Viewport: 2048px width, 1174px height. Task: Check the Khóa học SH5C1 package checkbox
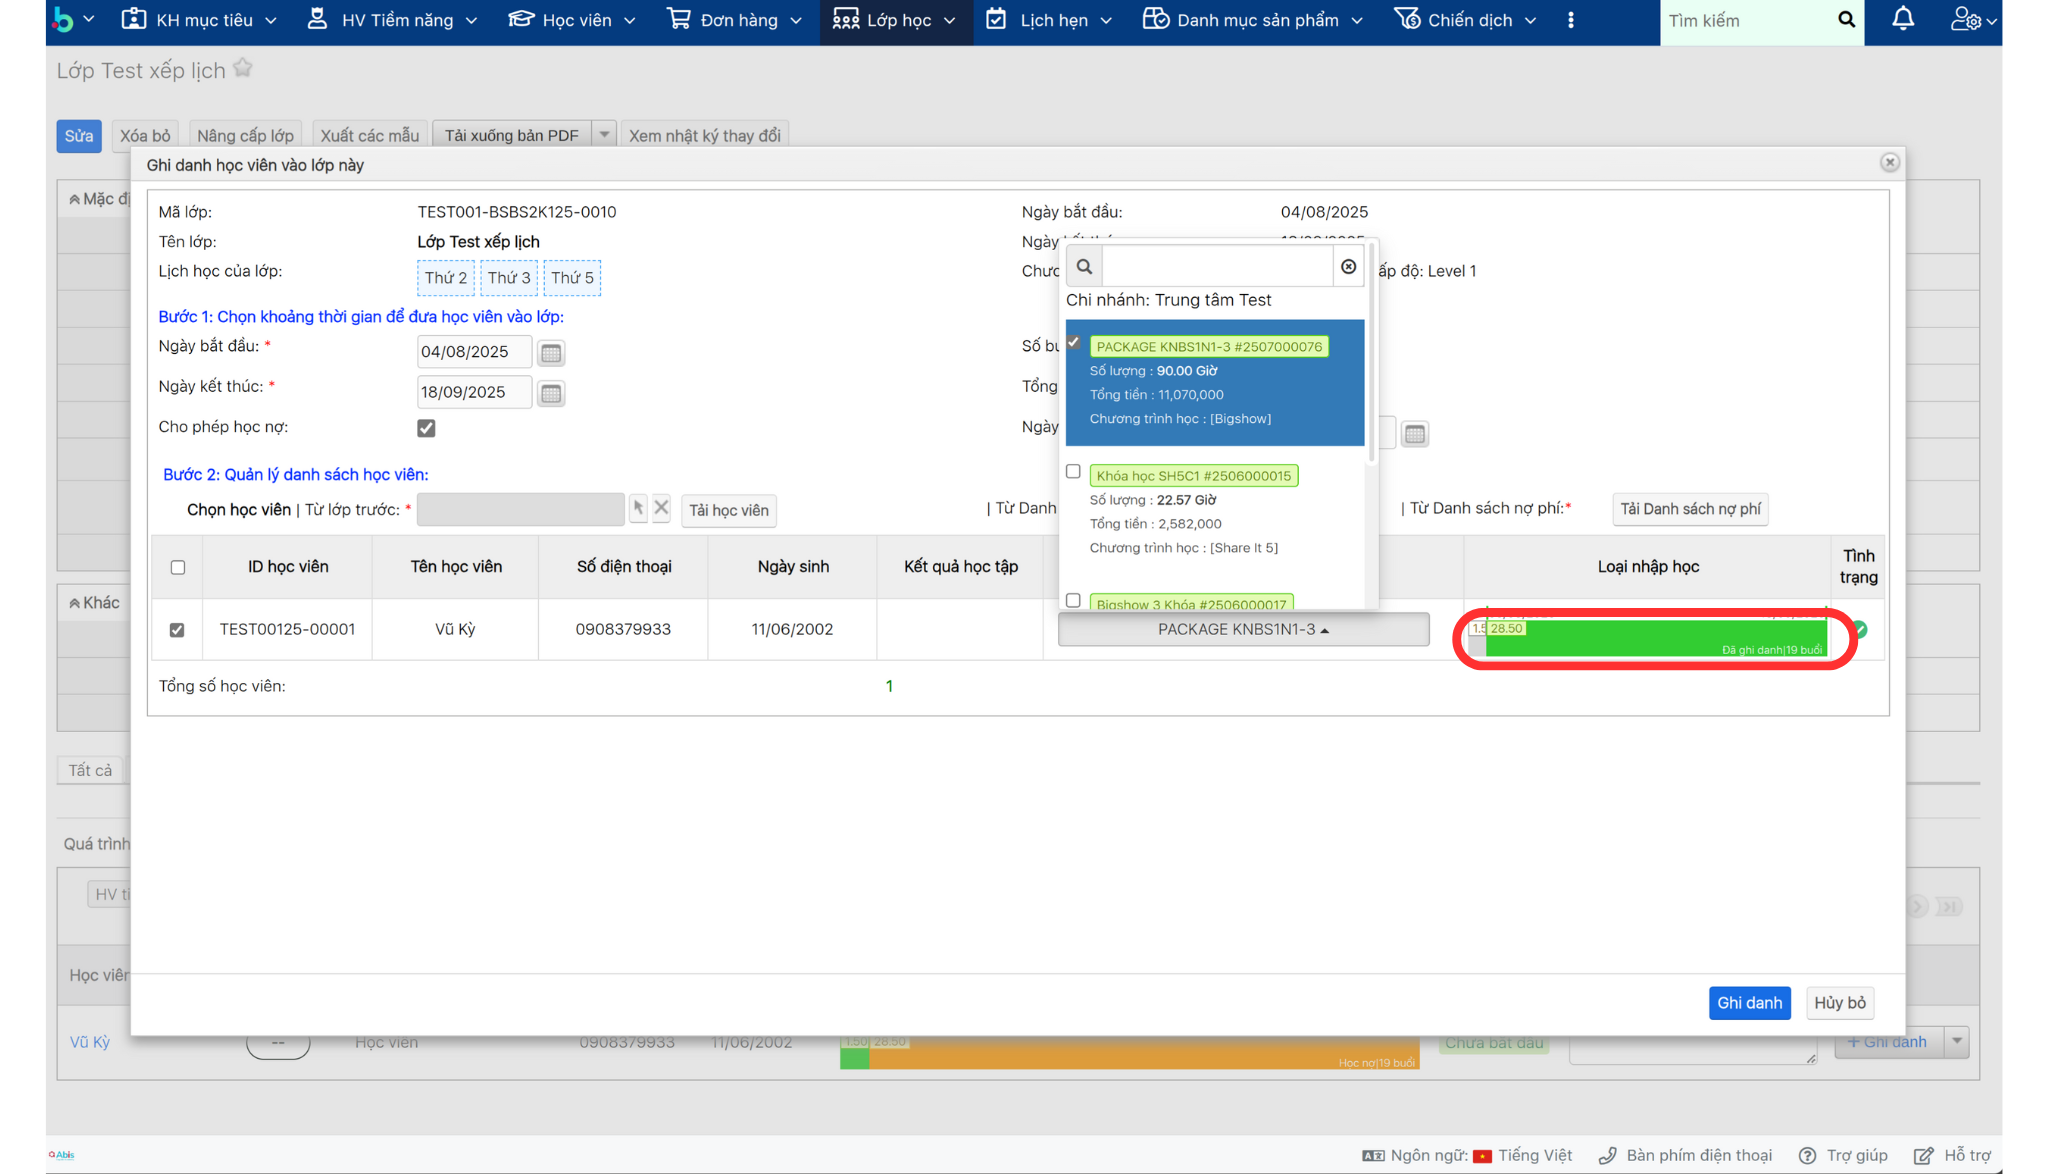[1073, 472]
